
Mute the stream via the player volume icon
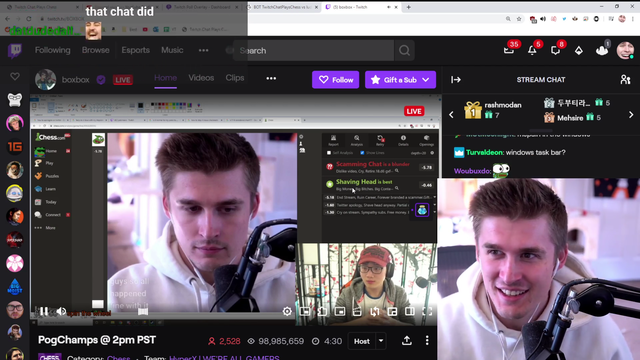[61, 311]
